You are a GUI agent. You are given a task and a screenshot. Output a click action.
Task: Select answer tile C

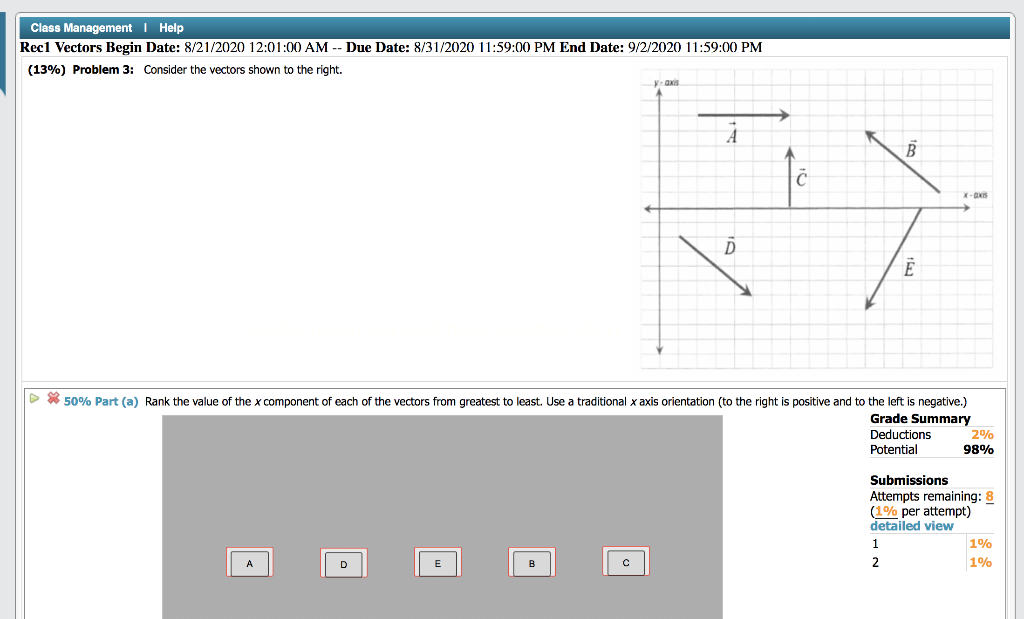(x=625, y=562)
